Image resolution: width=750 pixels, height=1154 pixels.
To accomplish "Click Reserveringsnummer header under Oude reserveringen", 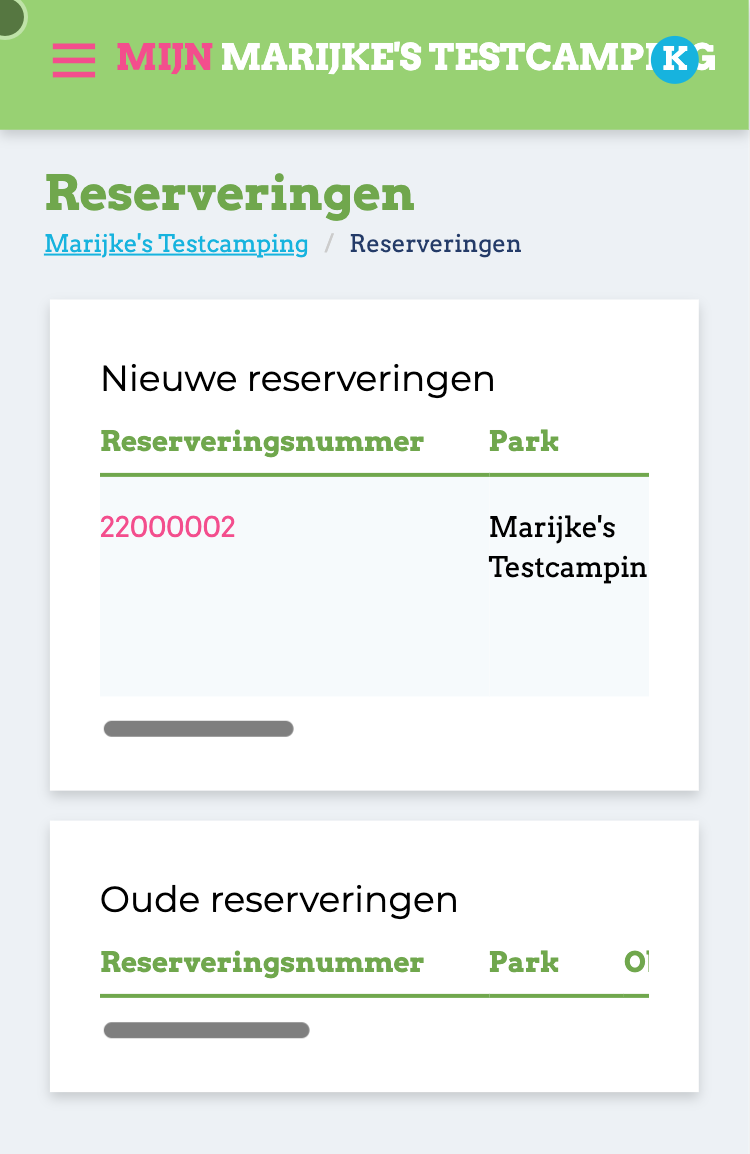I will click(x=261, y=963).
